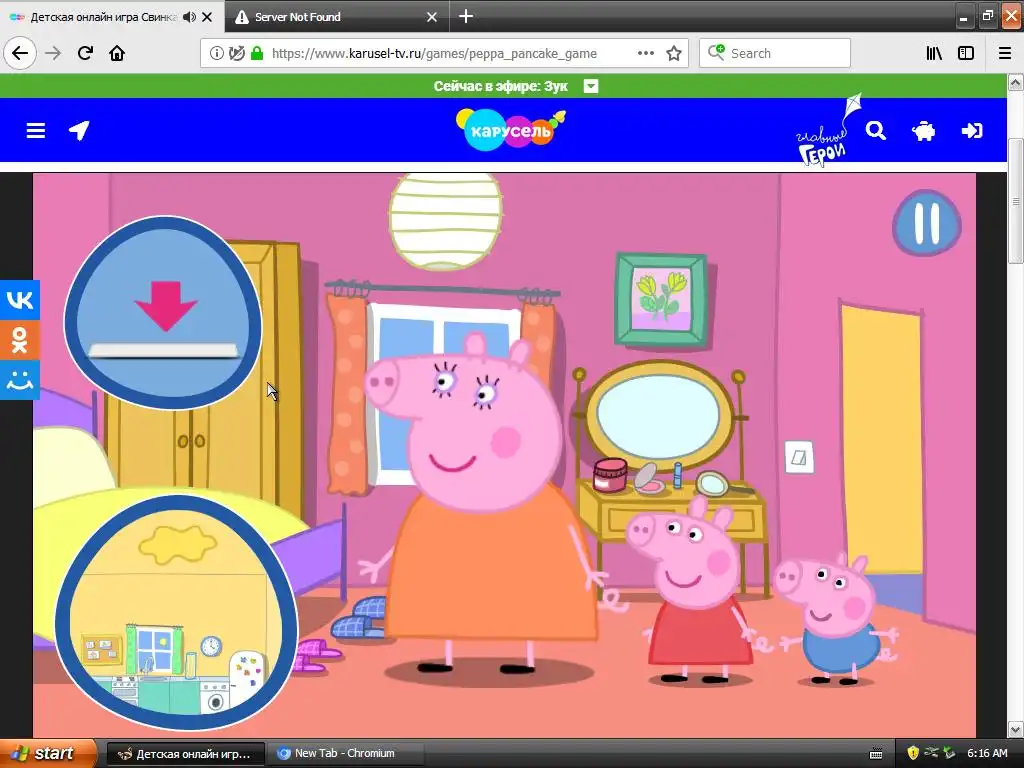
Task: Click the Search input box
Action: (x=775, y=53)
